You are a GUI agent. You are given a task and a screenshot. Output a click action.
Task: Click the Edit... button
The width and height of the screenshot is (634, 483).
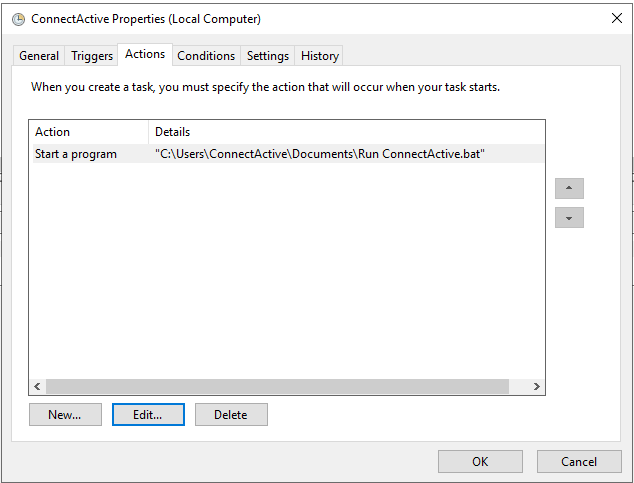[x=148, y=415]
